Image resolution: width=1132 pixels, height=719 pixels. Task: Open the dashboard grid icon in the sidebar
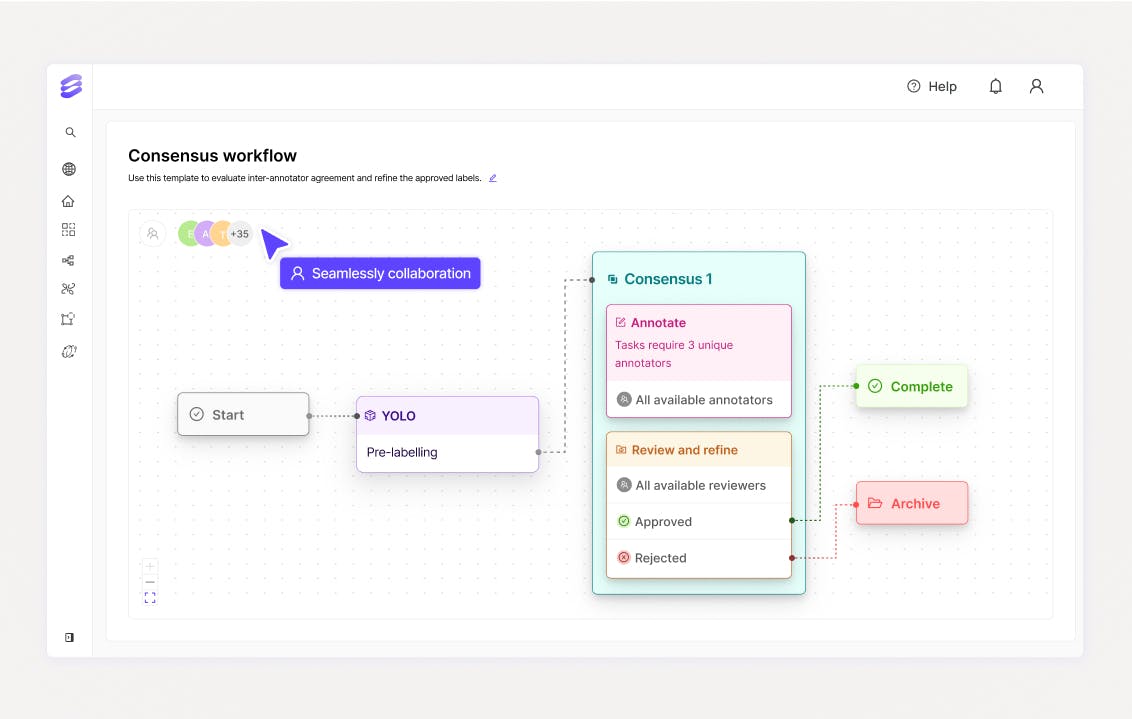[68, 229]
